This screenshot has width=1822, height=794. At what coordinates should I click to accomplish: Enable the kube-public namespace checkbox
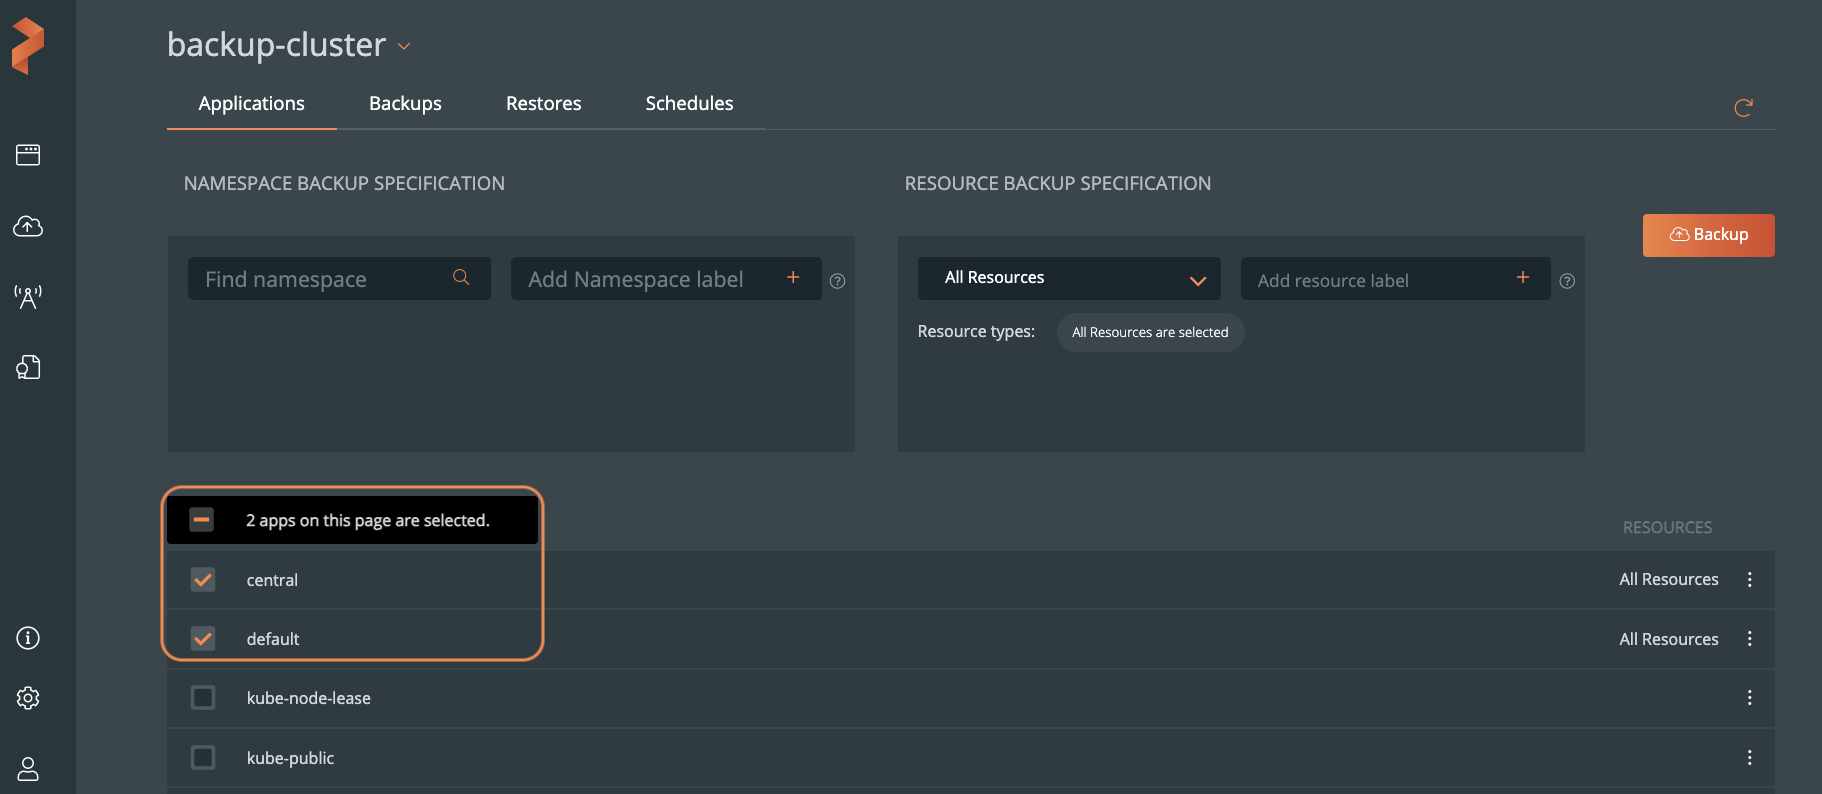[203, 758]
